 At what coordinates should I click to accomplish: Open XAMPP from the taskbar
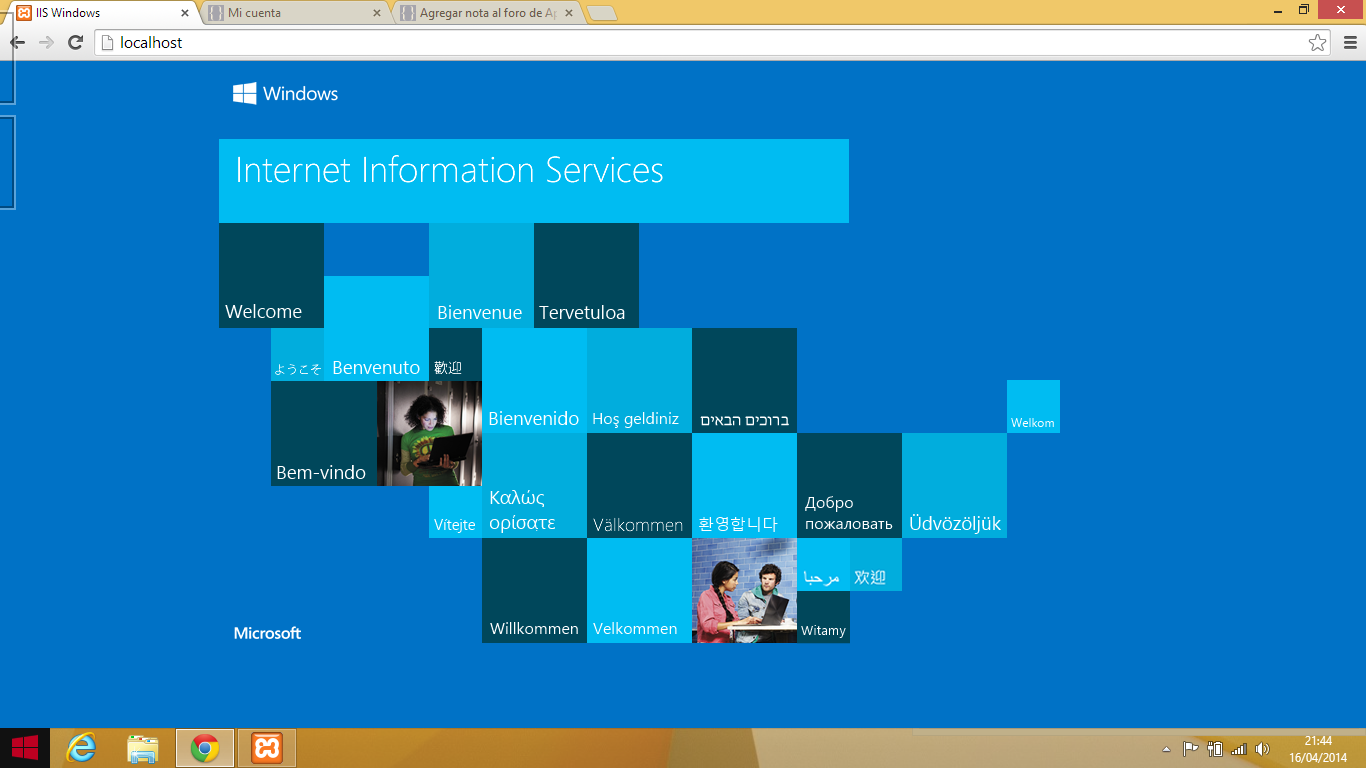(x=267, y=748)
